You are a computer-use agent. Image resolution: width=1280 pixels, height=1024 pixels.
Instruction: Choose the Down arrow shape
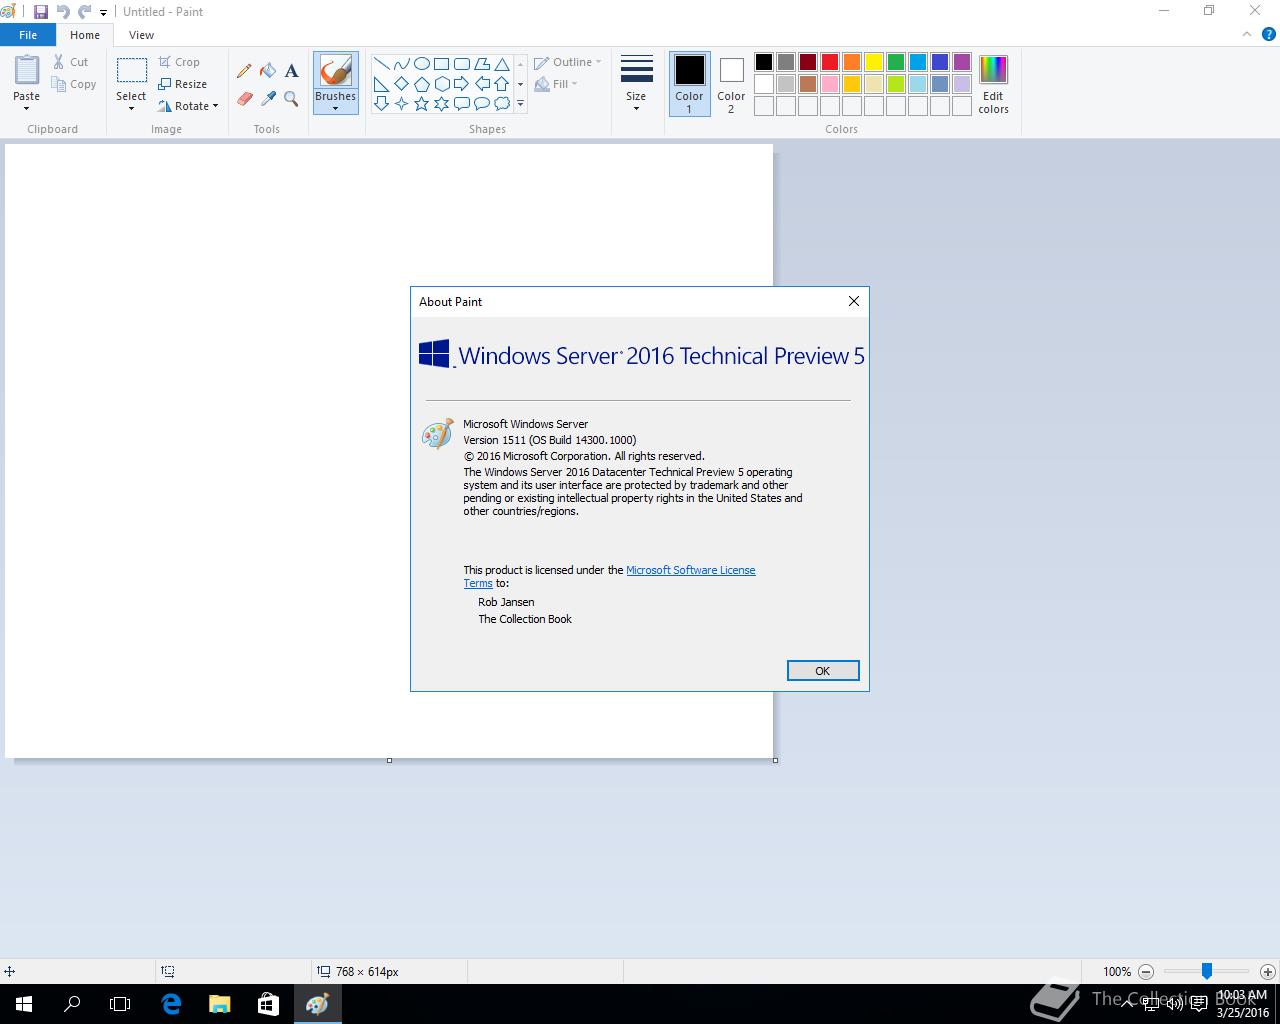[381, 103]
